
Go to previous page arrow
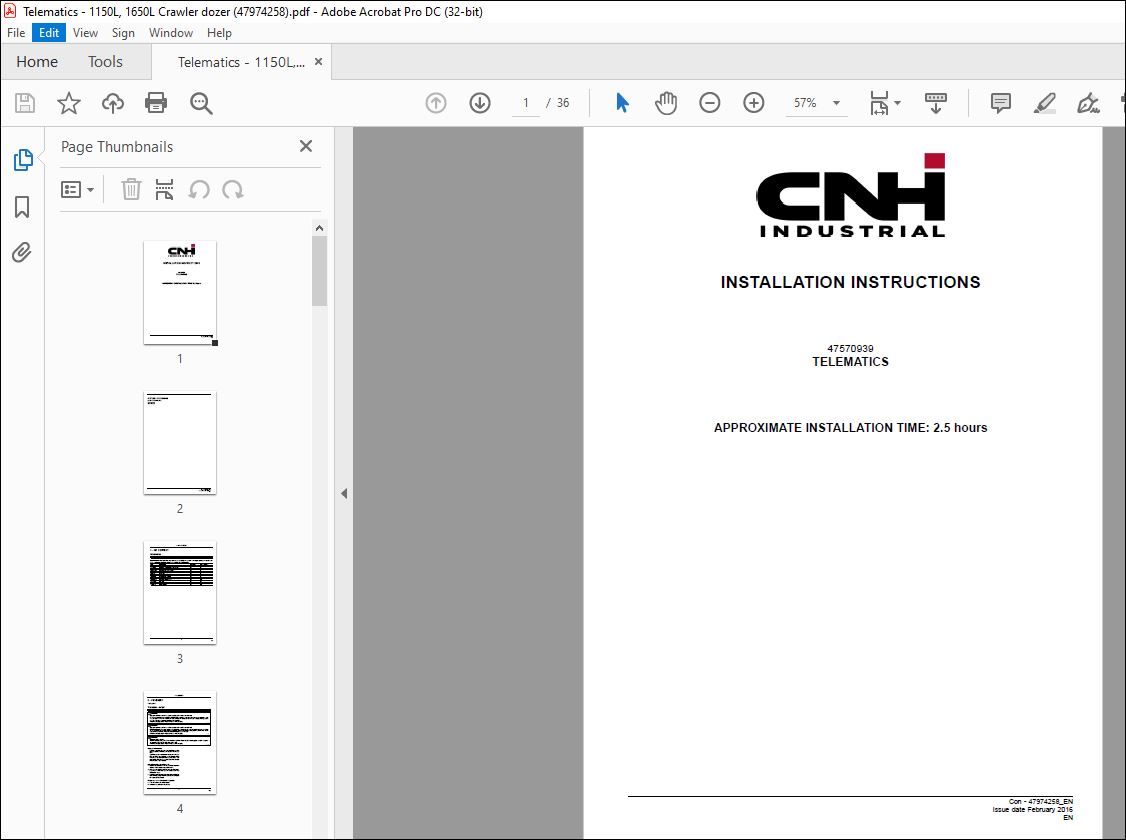coord(436,103)
